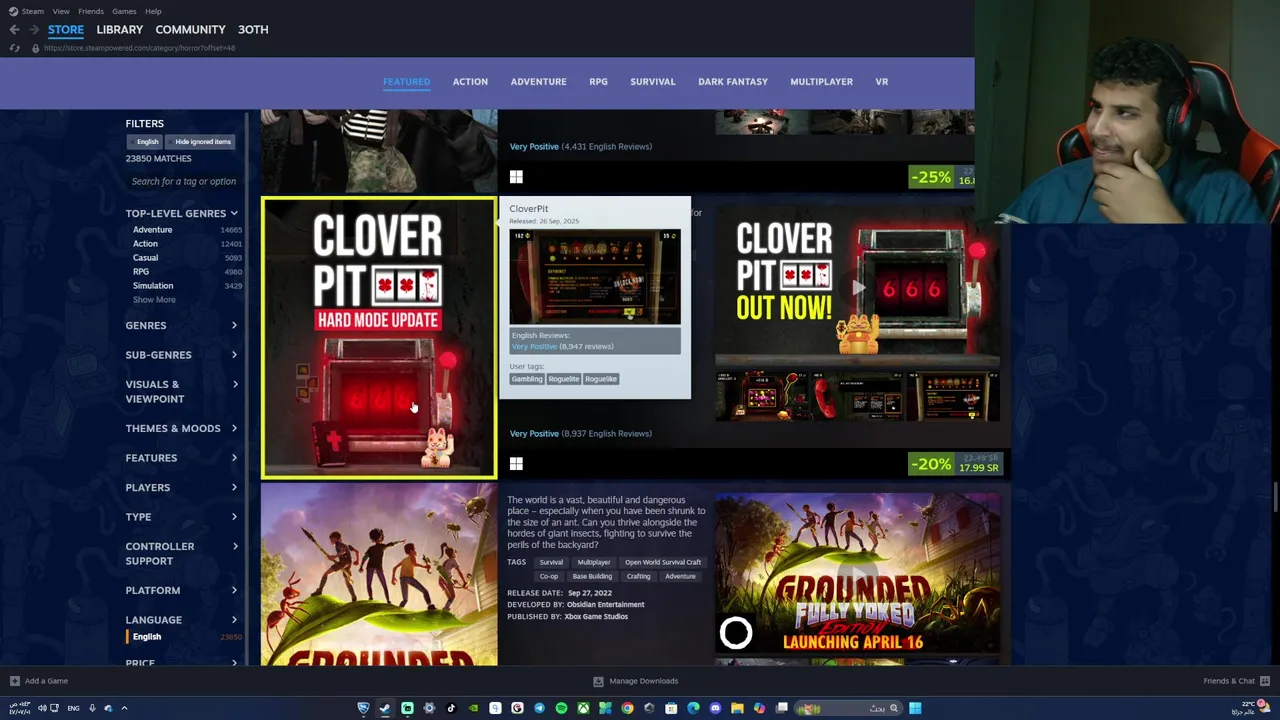Filter by Adventure genre
The image size is (1280, 720).
point(153,230)
